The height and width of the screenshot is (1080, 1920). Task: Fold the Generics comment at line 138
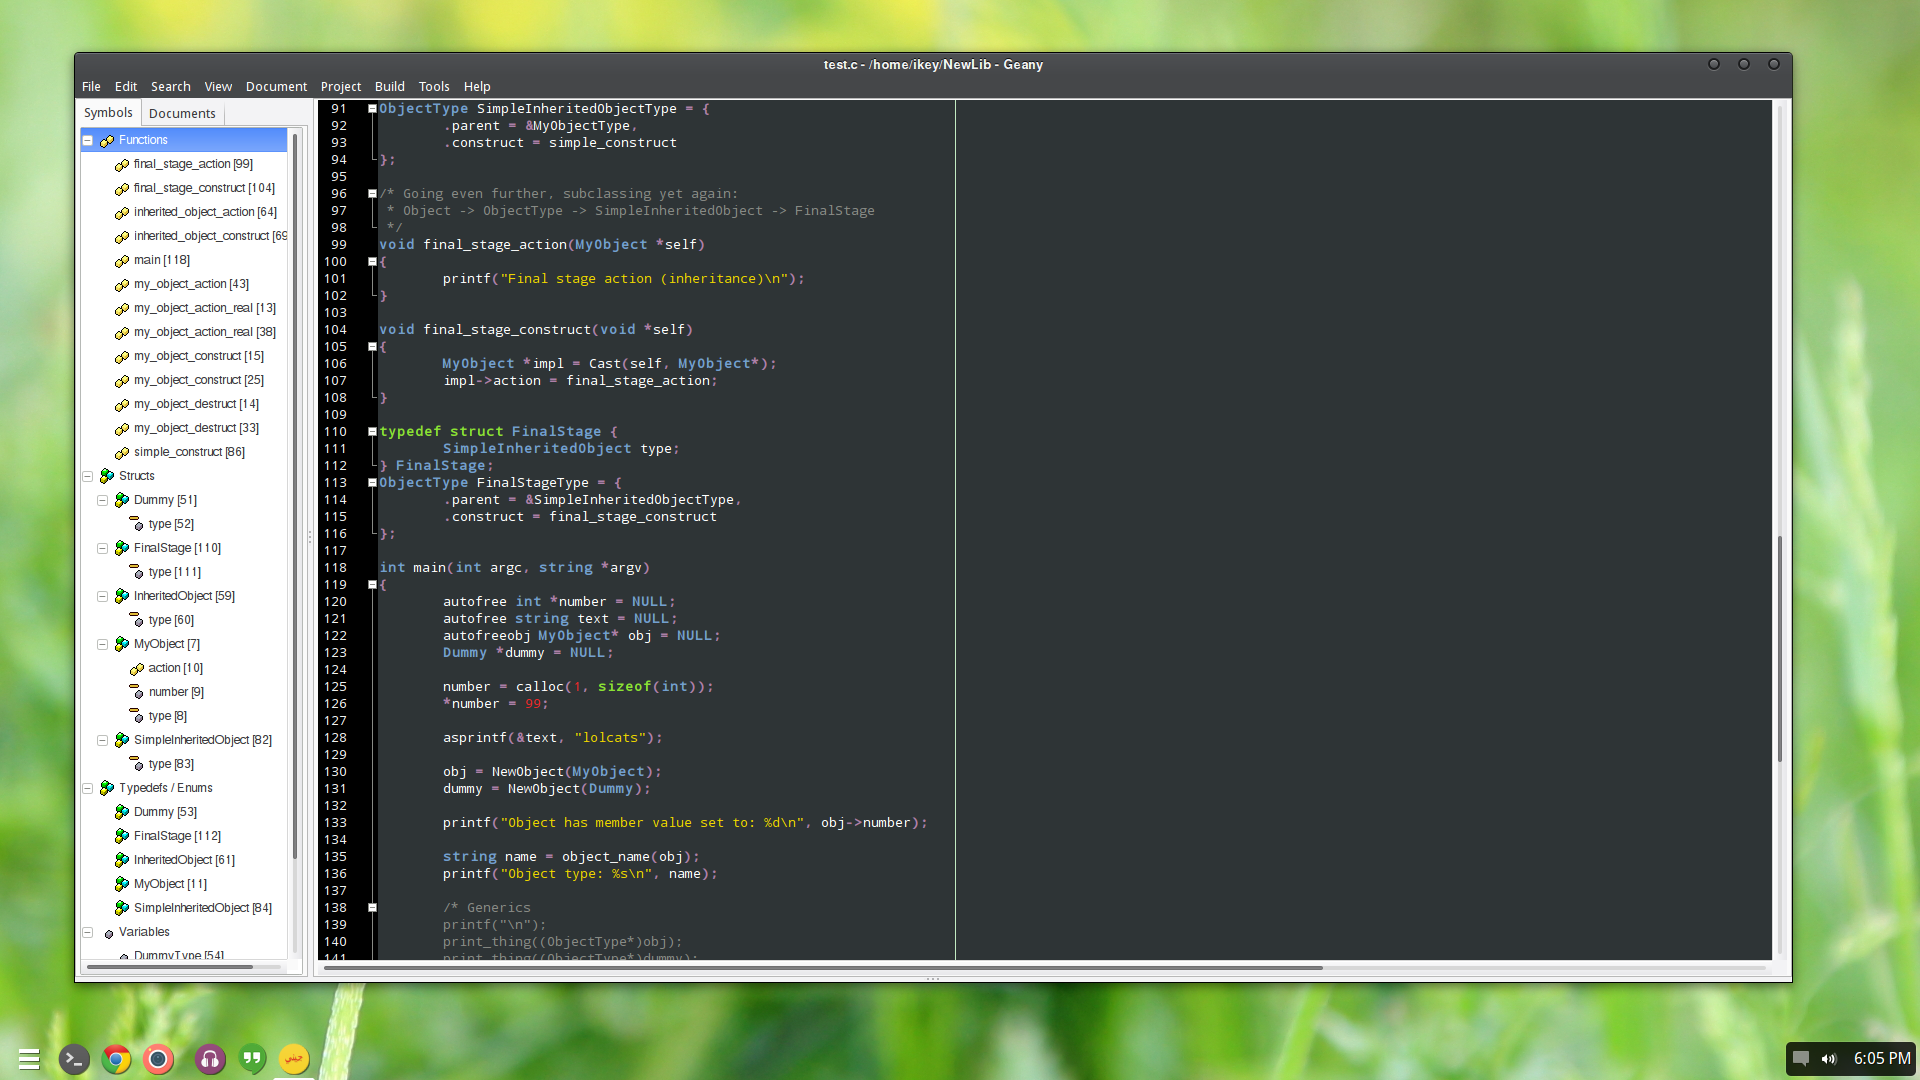372,908
